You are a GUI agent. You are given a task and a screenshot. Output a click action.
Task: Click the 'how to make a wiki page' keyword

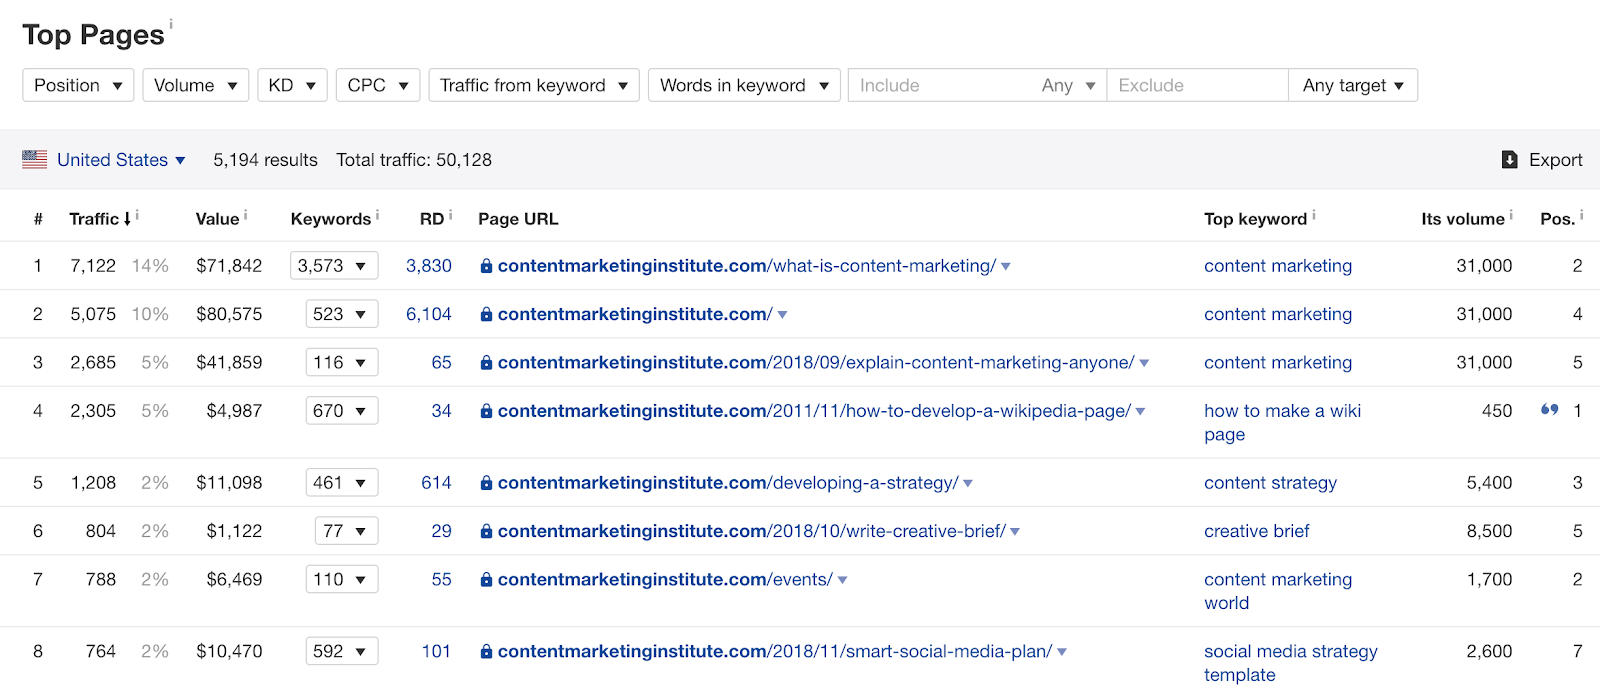click(1283, 423)
